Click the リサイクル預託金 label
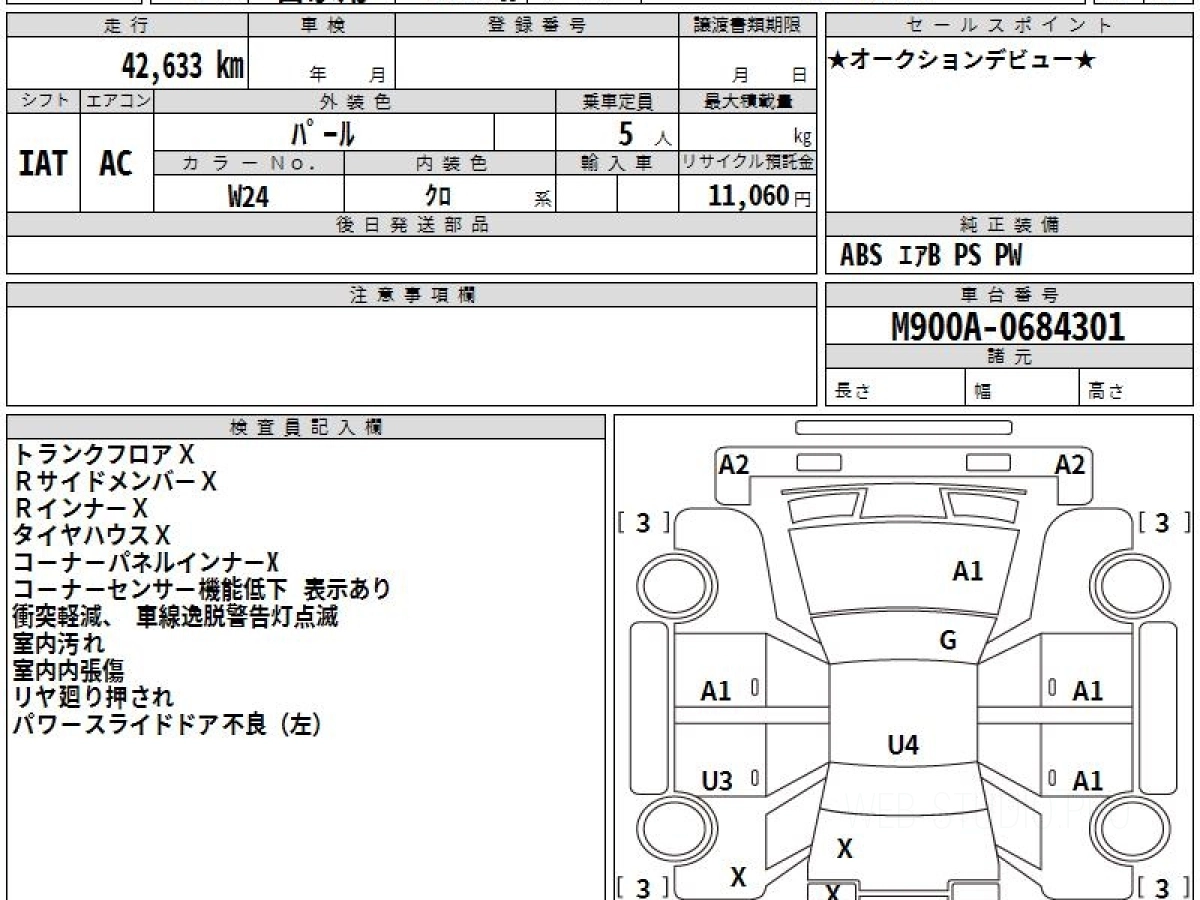Image resolution: width=1200 pixels, height=900 pixels. click(x=747, y=163)
